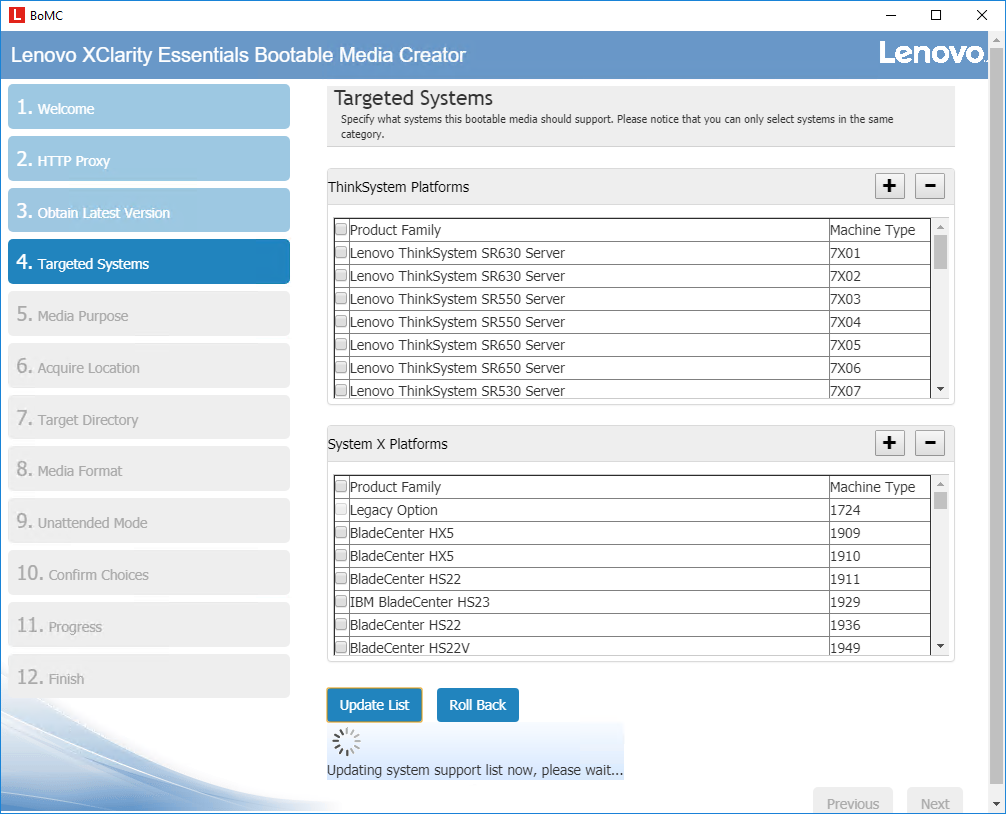Enable the SR650 Server 7X06 checkbox
The width and height of the screenshot is (1006, 814).
point(341,368)
